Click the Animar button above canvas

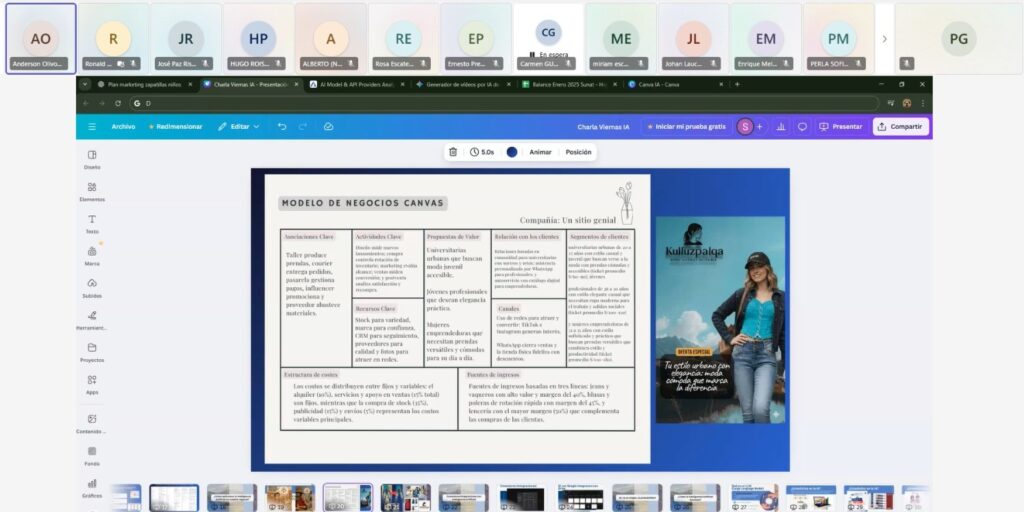point(540,152)
